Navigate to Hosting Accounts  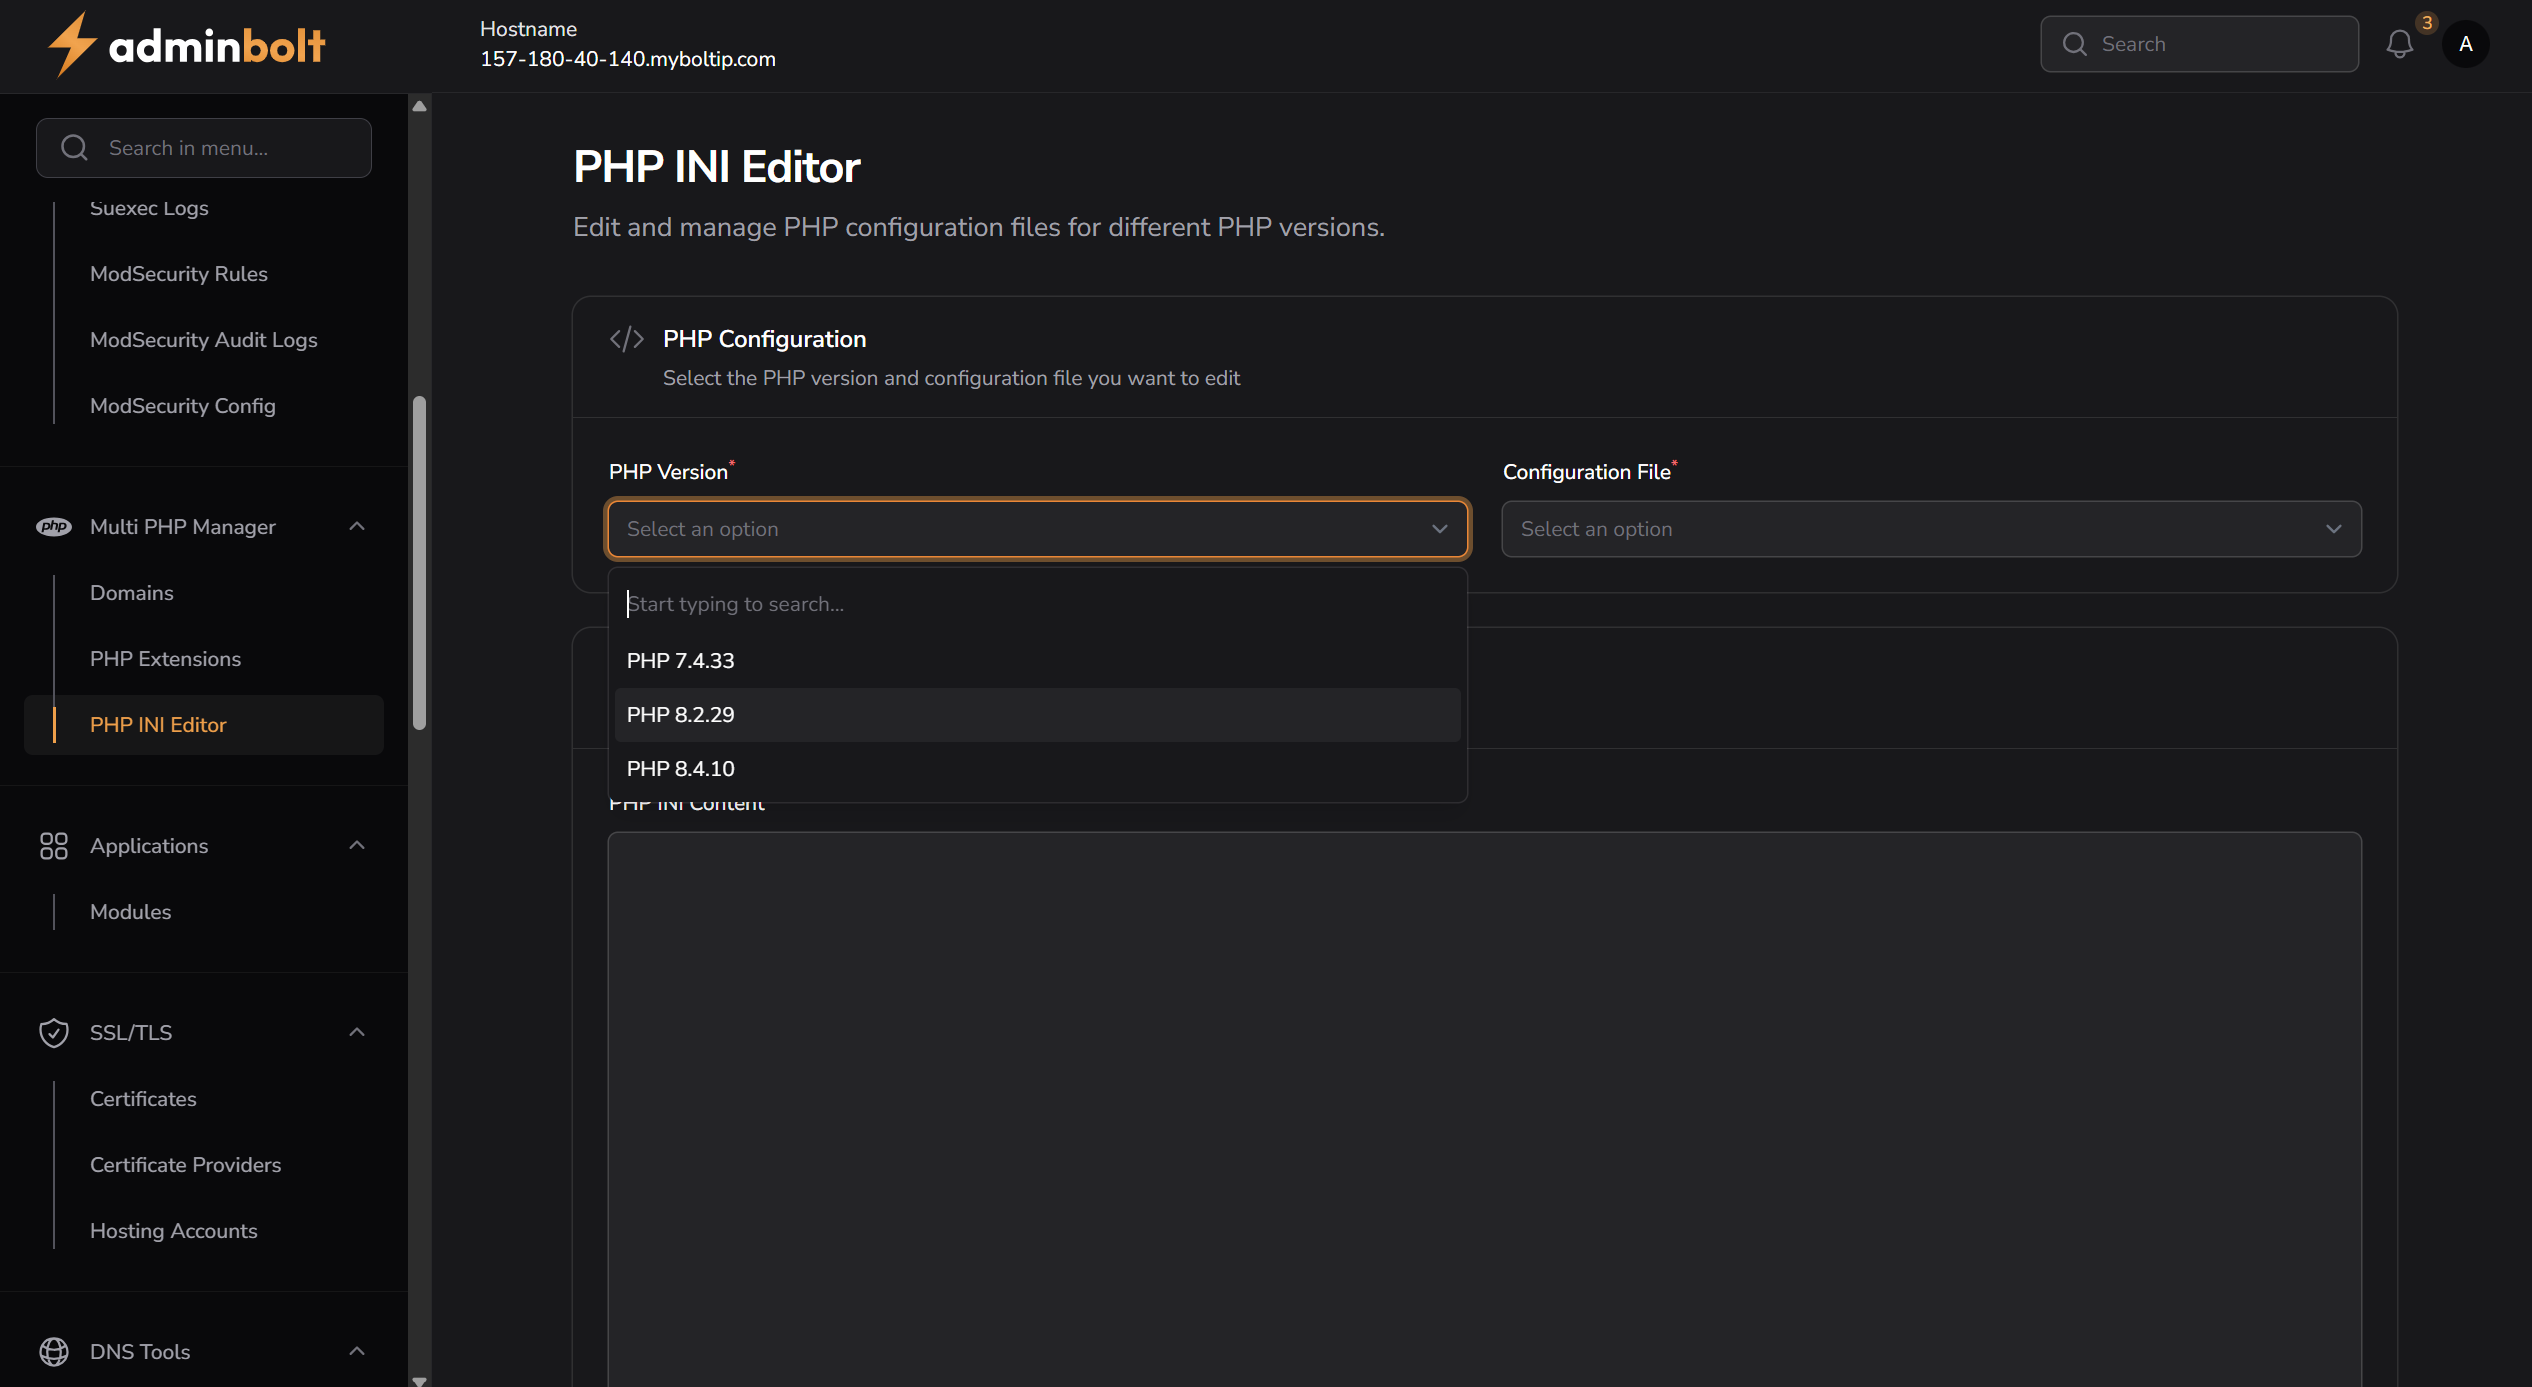click(173, 1231)
